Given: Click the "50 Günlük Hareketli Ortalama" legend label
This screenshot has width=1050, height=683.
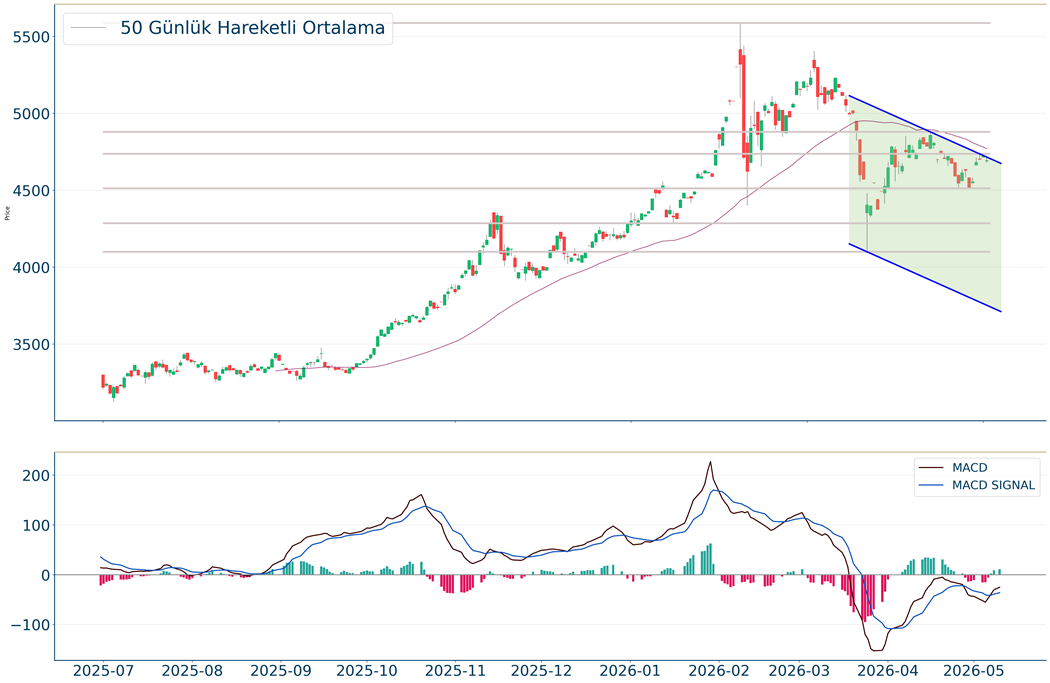Looking at the screenshot, I should 252,28.
